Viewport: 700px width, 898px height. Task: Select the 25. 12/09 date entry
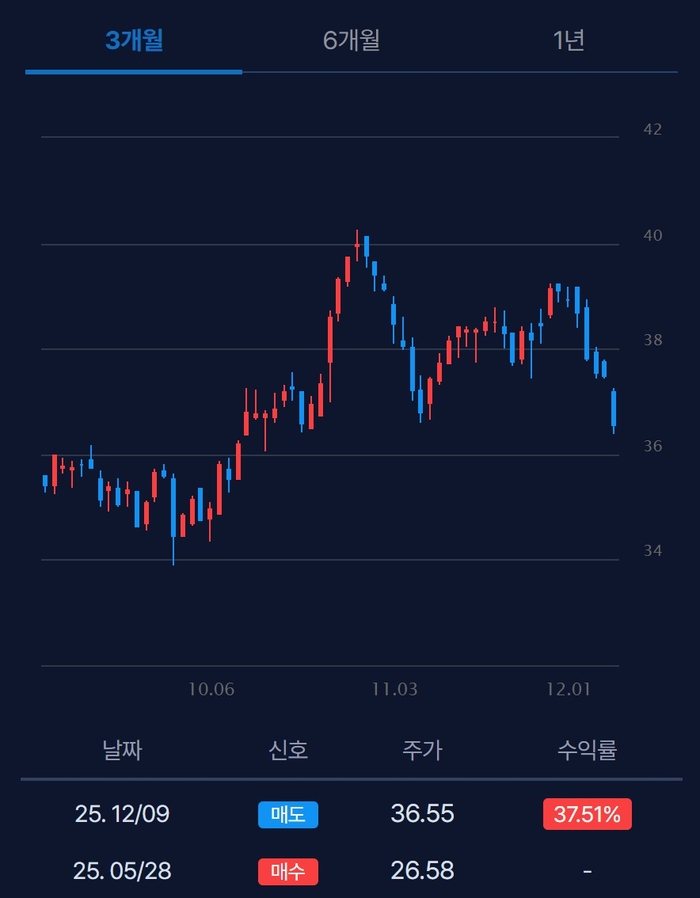[x=122, y=814]
